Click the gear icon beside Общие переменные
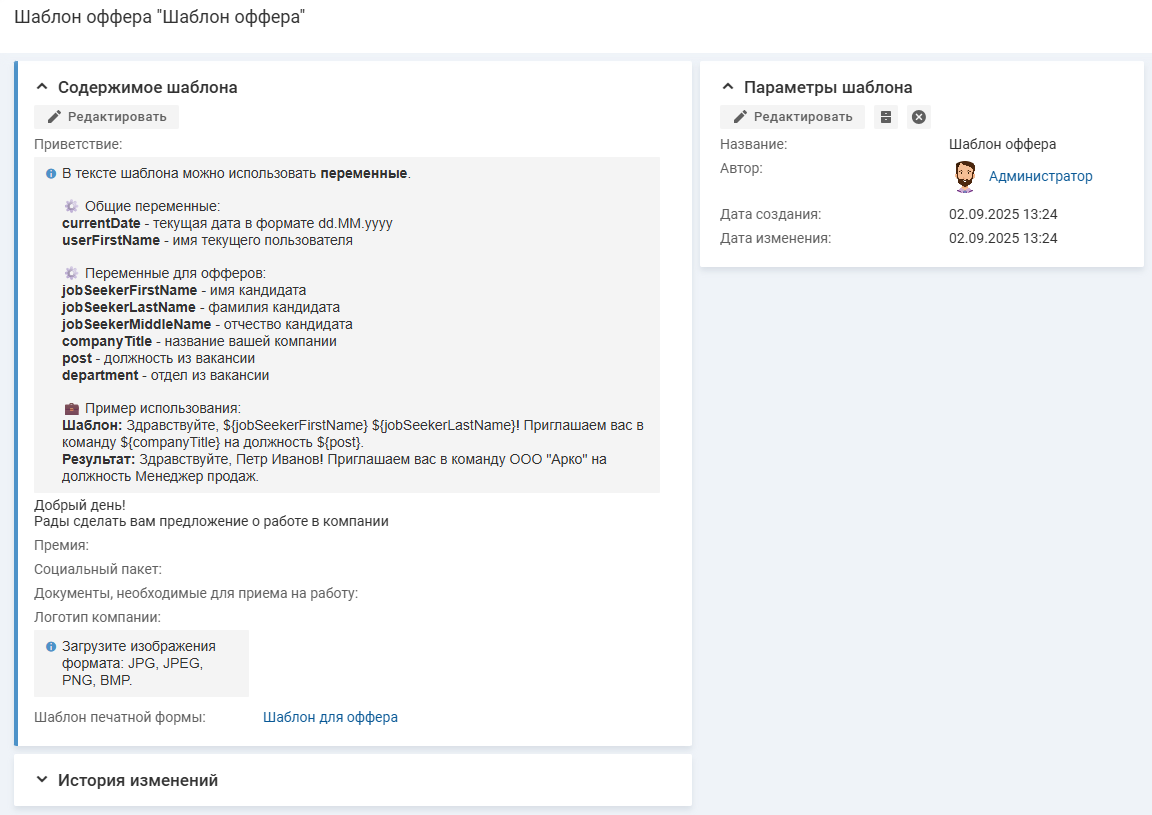Screen dimensions: 1152x815 [71, 207]
